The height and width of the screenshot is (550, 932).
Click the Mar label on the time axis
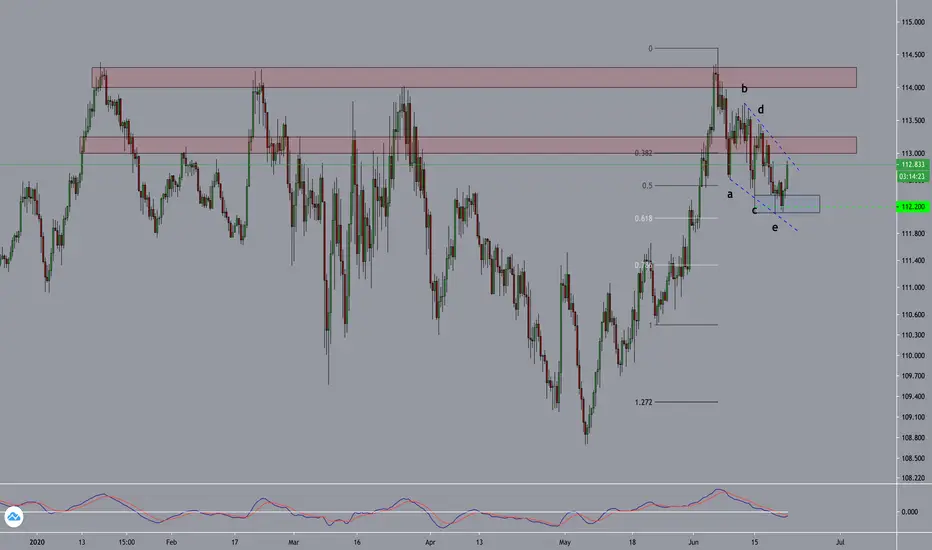[x=293, y=542]
